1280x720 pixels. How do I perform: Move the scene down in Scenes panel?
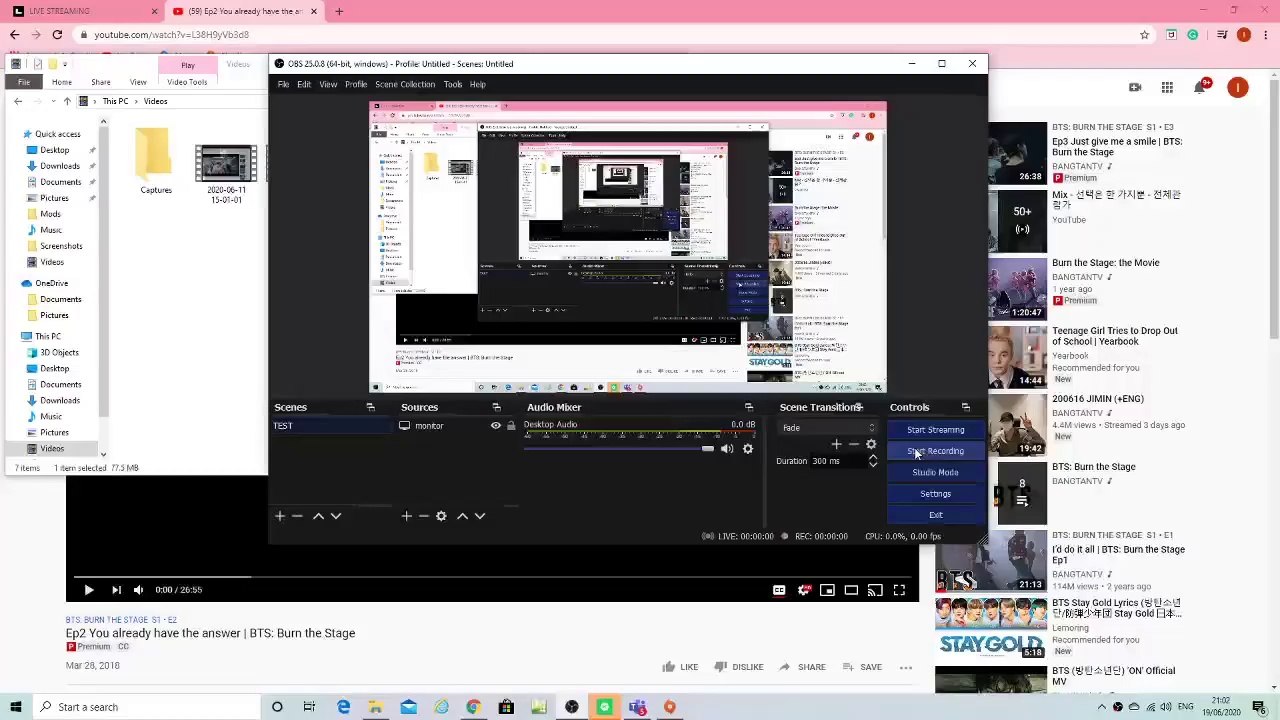pyautogui.click(x=336, y=516)
